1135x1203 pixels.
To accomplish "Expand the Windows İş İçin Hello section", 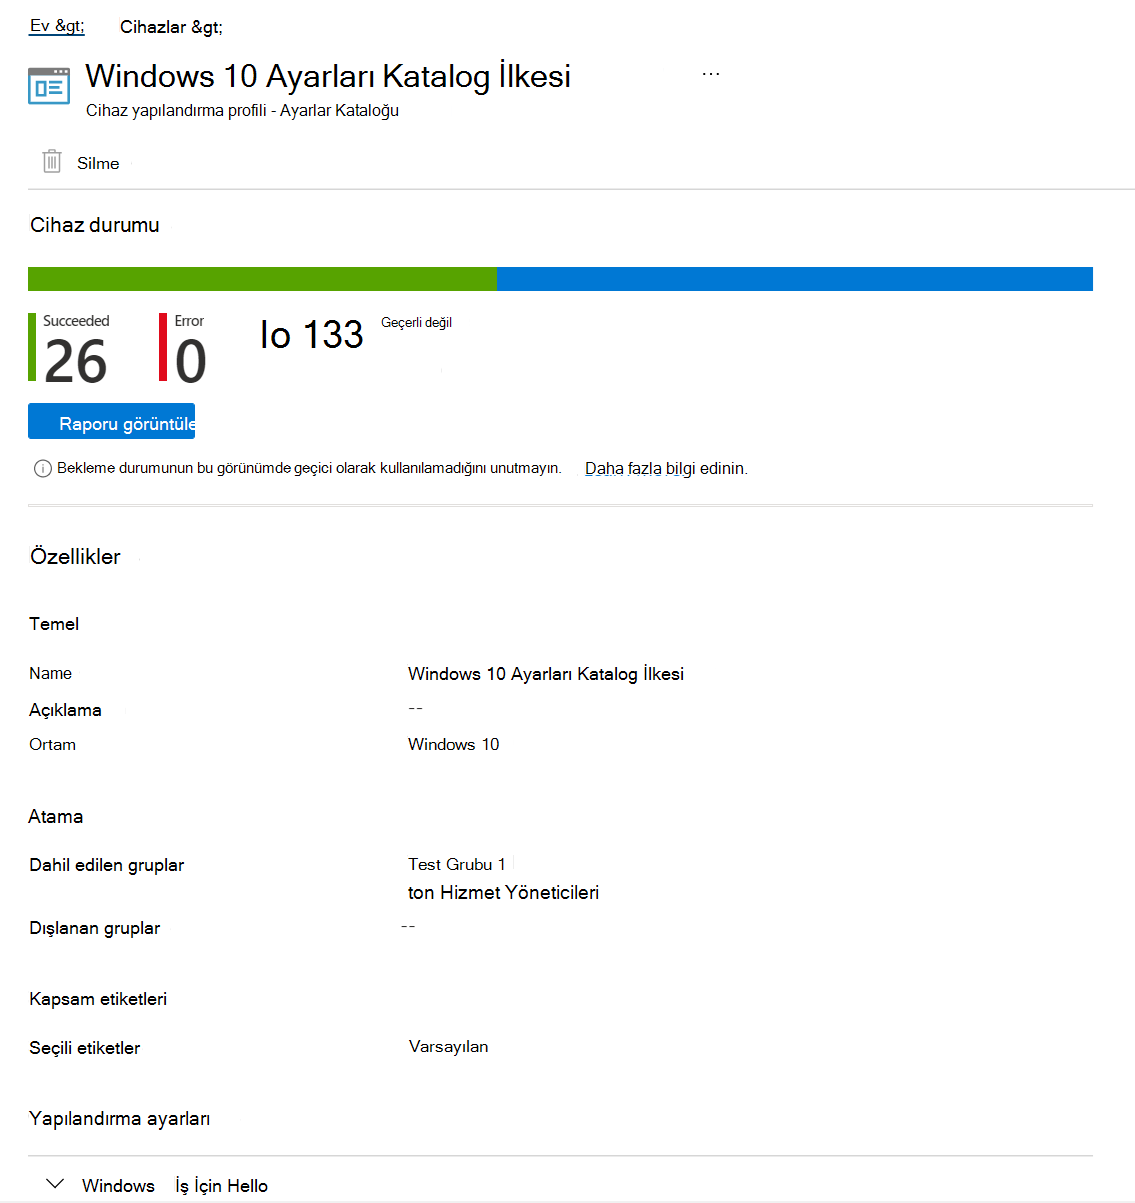I will (56, 1184).
